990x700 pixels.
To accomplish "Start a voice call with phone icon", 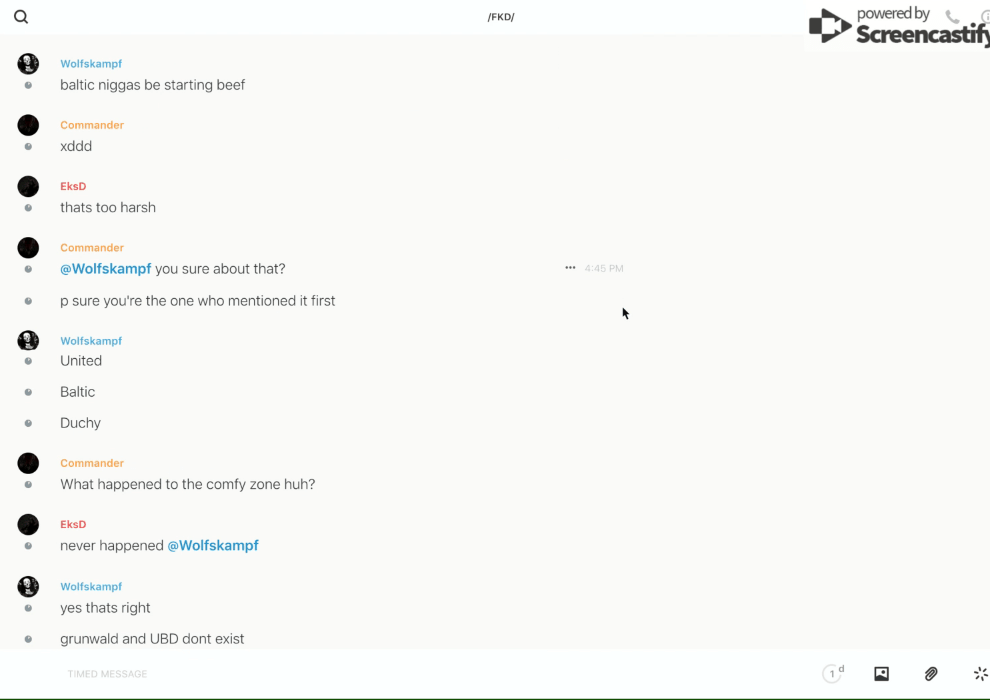I will pos(952,17).
